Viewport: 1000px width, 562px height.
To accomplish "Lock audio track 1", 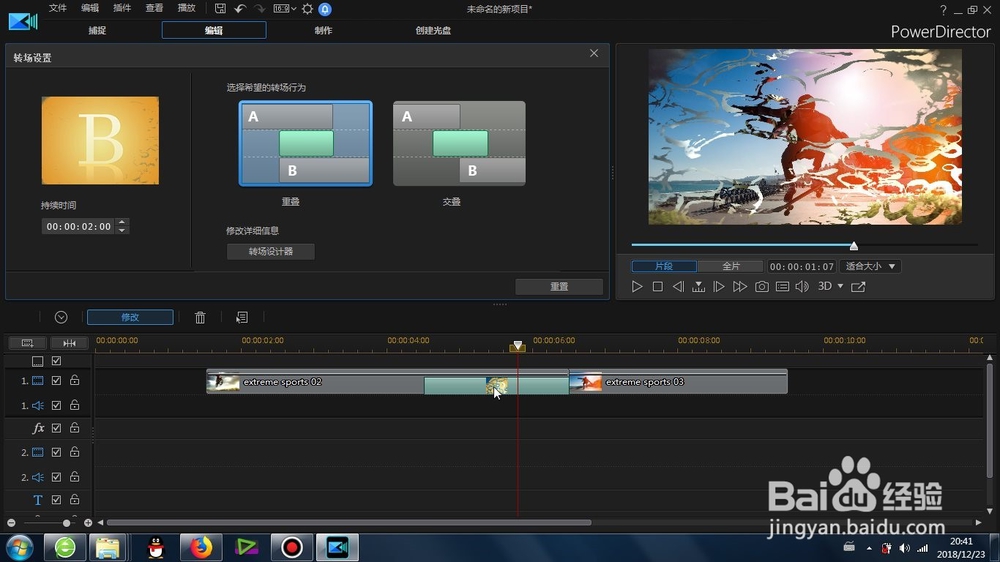I will 75,405.
